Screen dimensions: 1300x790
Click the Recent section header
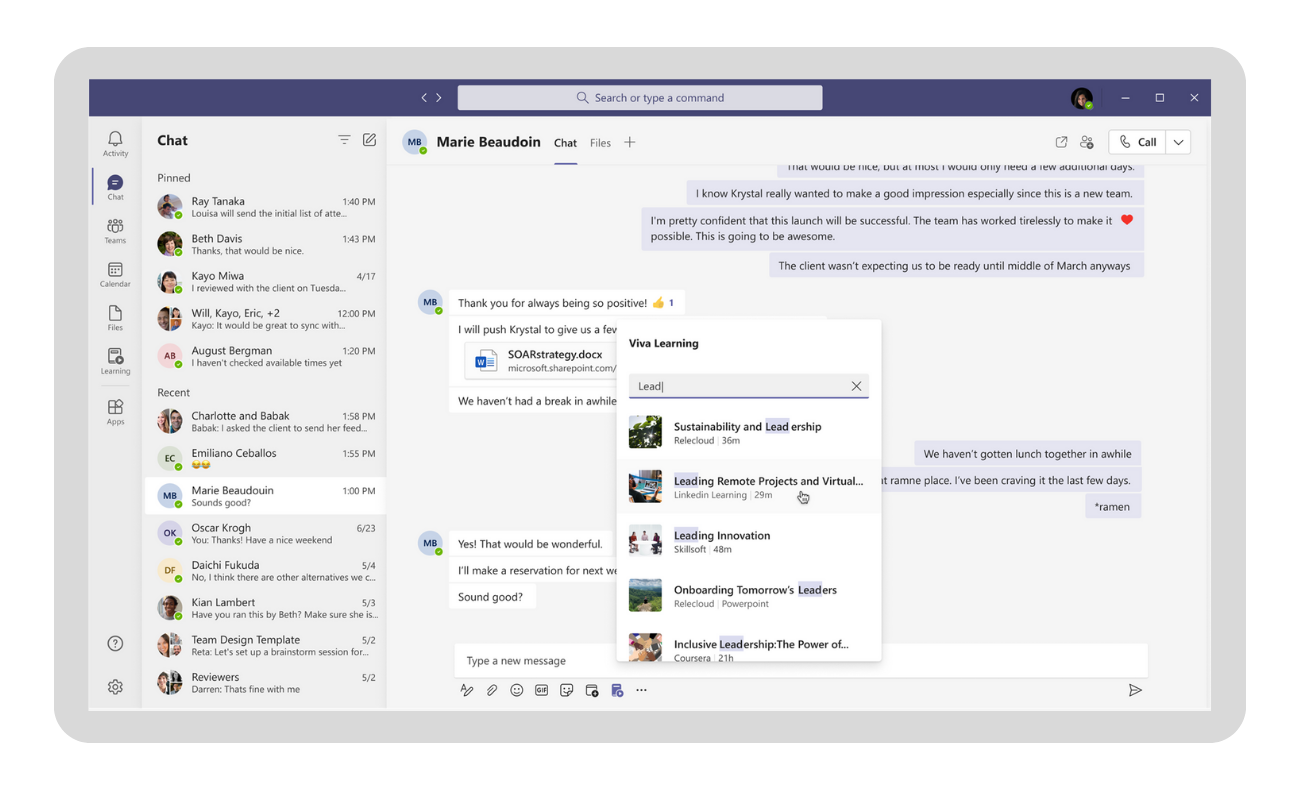[173, 392]
